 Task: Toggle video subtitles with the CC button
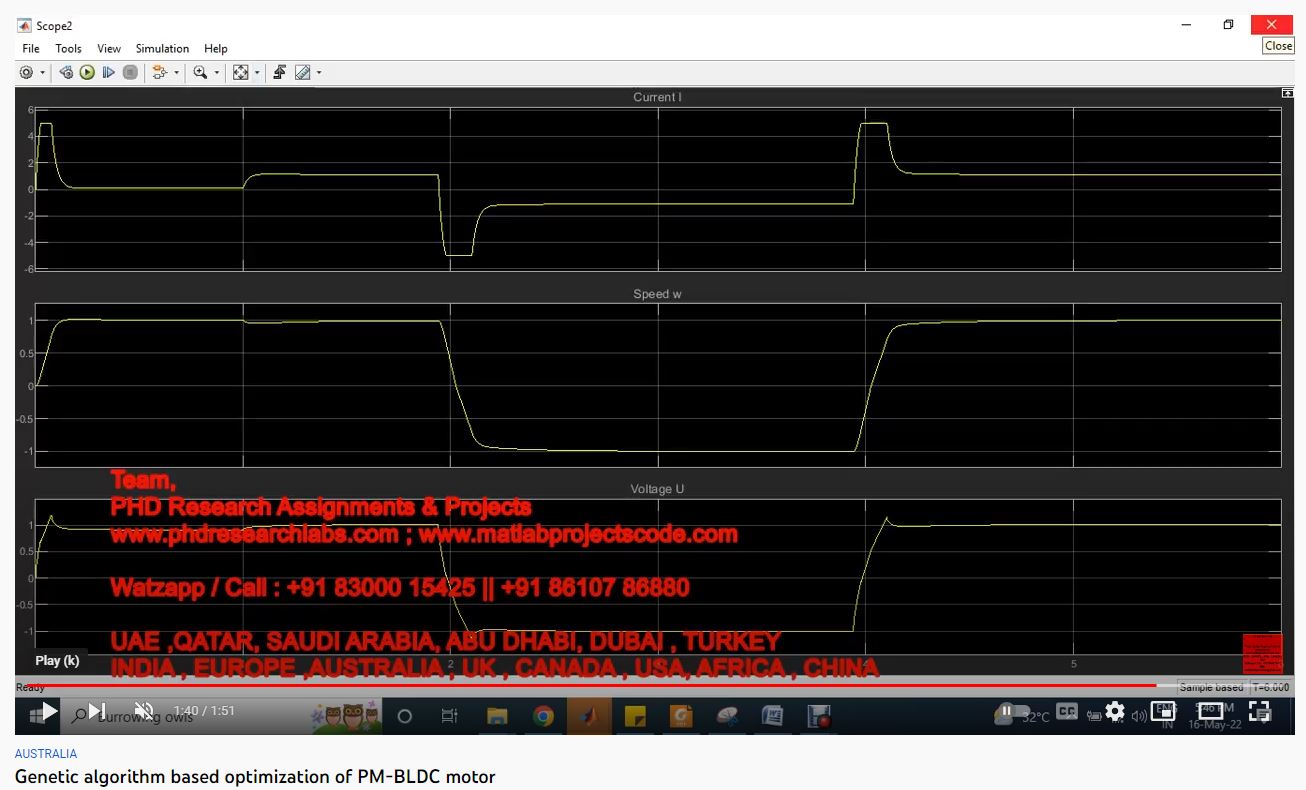pos(1067,711)
